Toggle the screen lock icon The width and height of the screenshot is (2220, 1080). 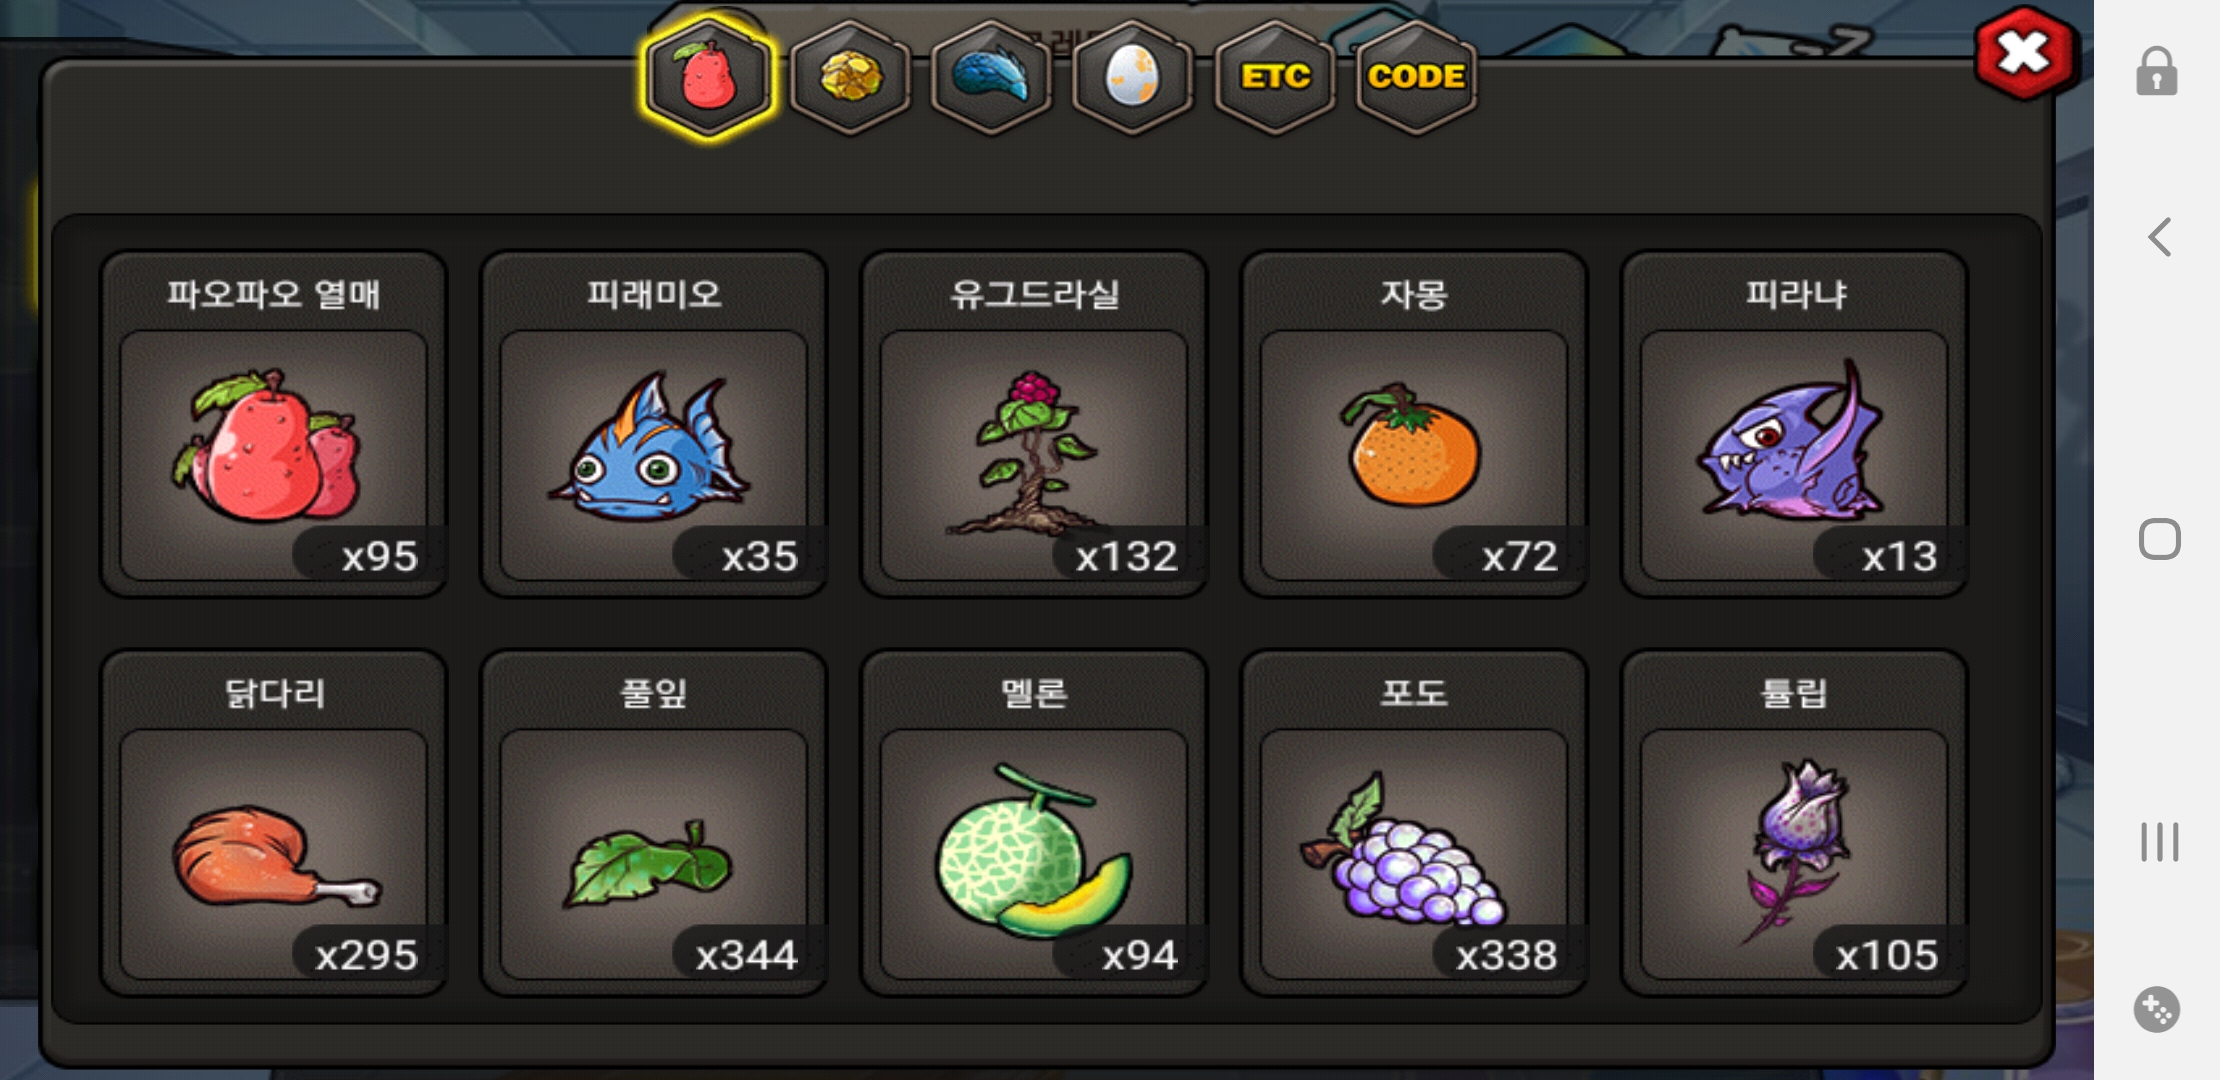pos(2157,72)
